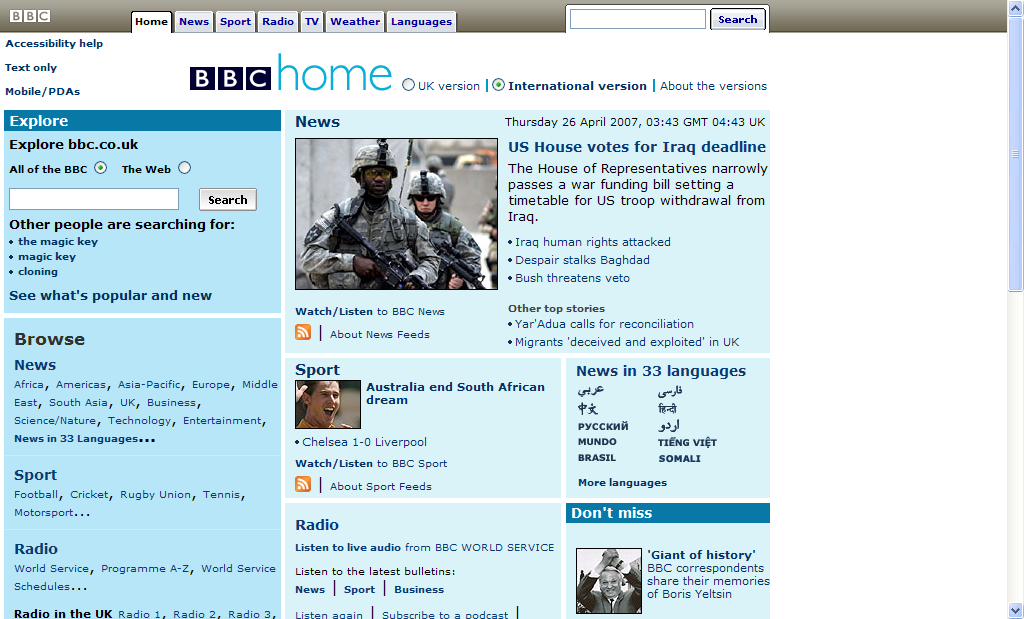1024x619 pixels.
Task: Switch to the Weather tab
Action: [x=355, y=21]
